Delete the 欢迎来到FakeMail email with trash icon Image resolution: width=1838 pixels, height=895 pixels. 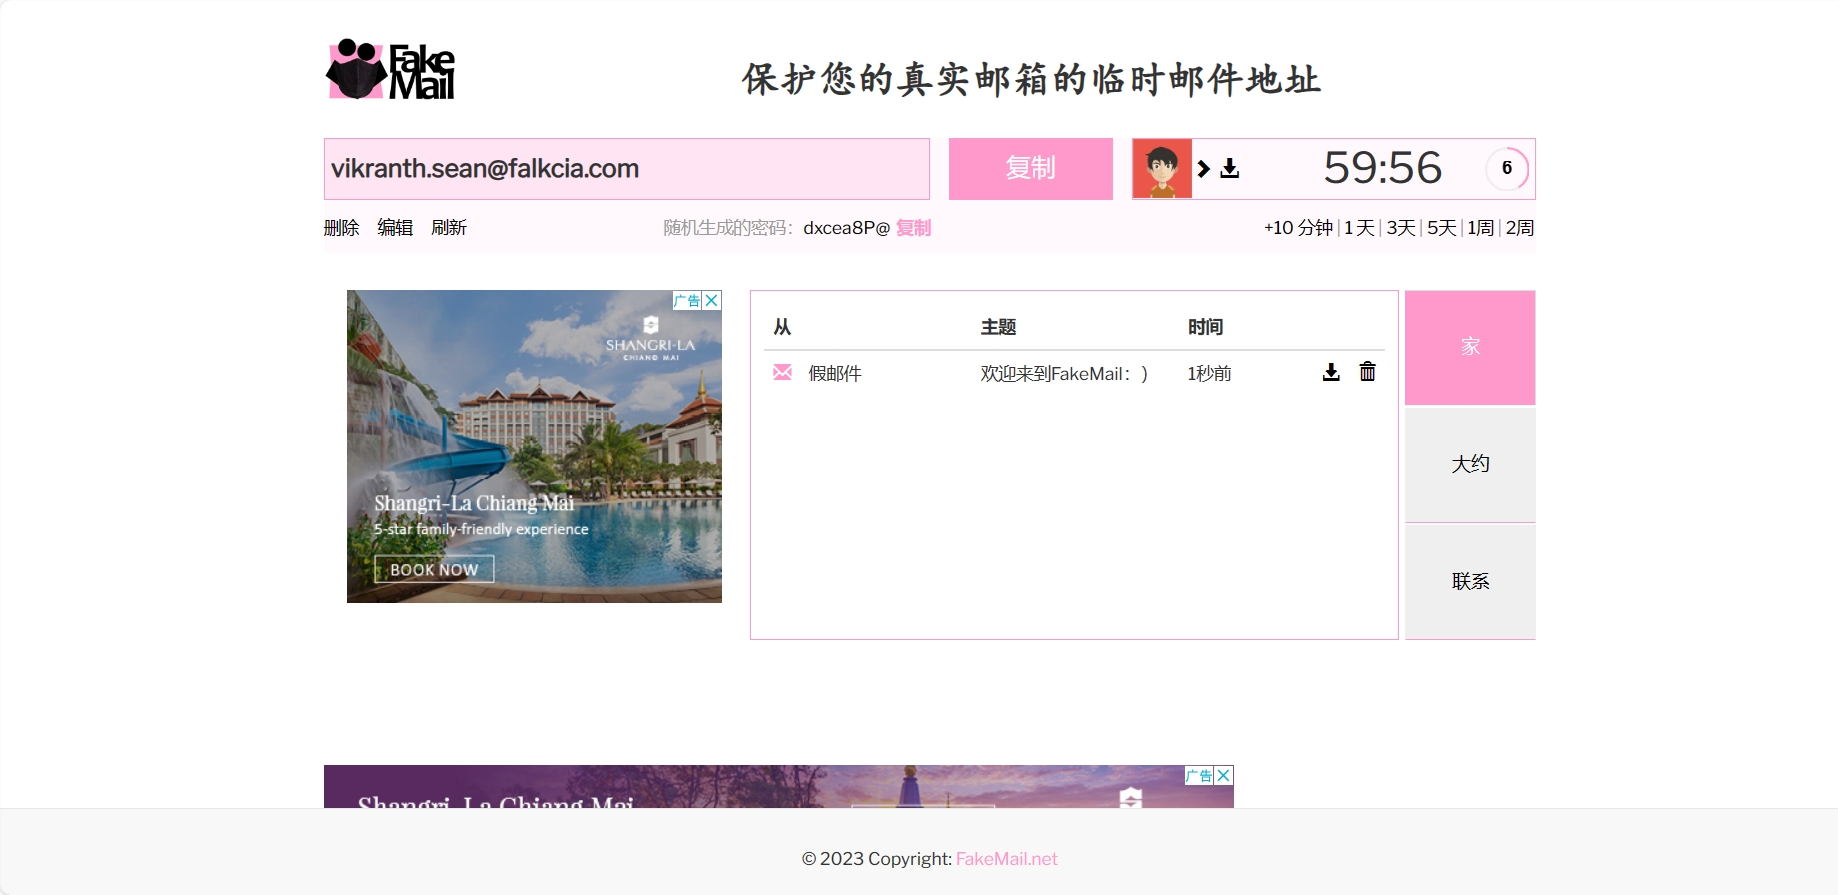(1367, 372)
